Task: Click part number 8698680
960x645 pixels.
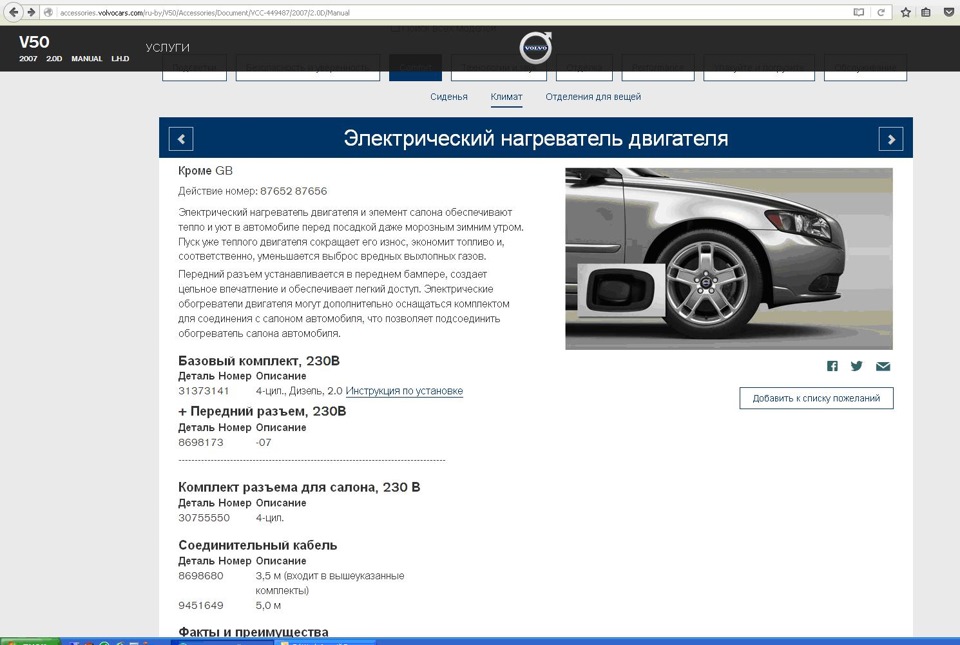Action: (x=201, y=576)
